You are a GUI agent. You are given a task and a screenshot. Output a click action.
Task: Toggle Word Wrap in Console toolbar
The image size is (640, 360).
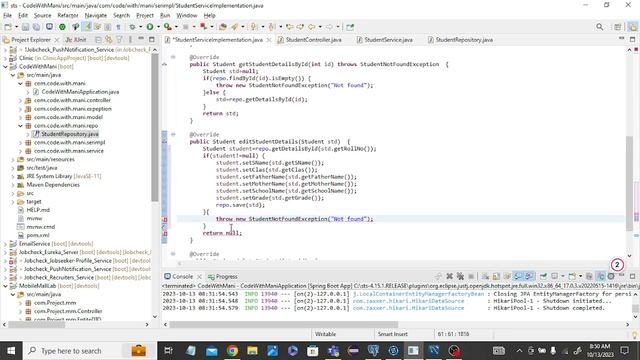507,276
